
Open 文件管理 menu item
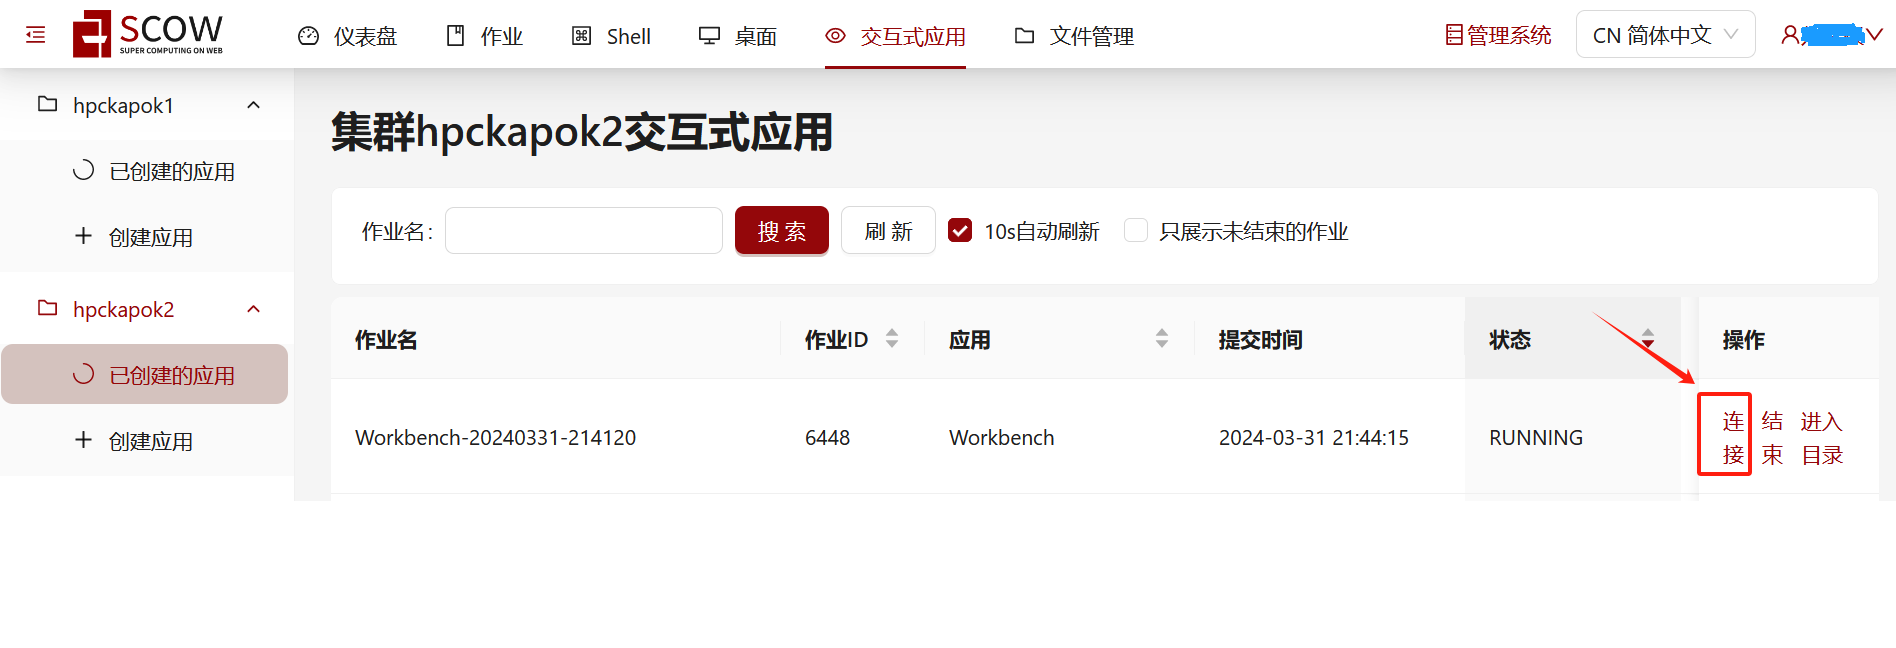tap(1074, 36)
